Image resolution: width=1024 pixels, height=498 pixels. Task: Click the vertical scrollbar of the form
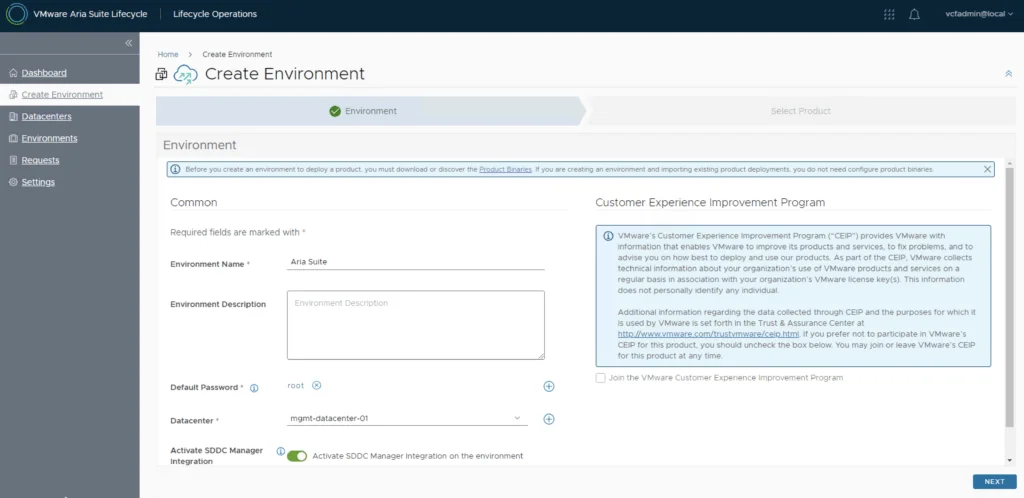click(x=1011, y=298)
